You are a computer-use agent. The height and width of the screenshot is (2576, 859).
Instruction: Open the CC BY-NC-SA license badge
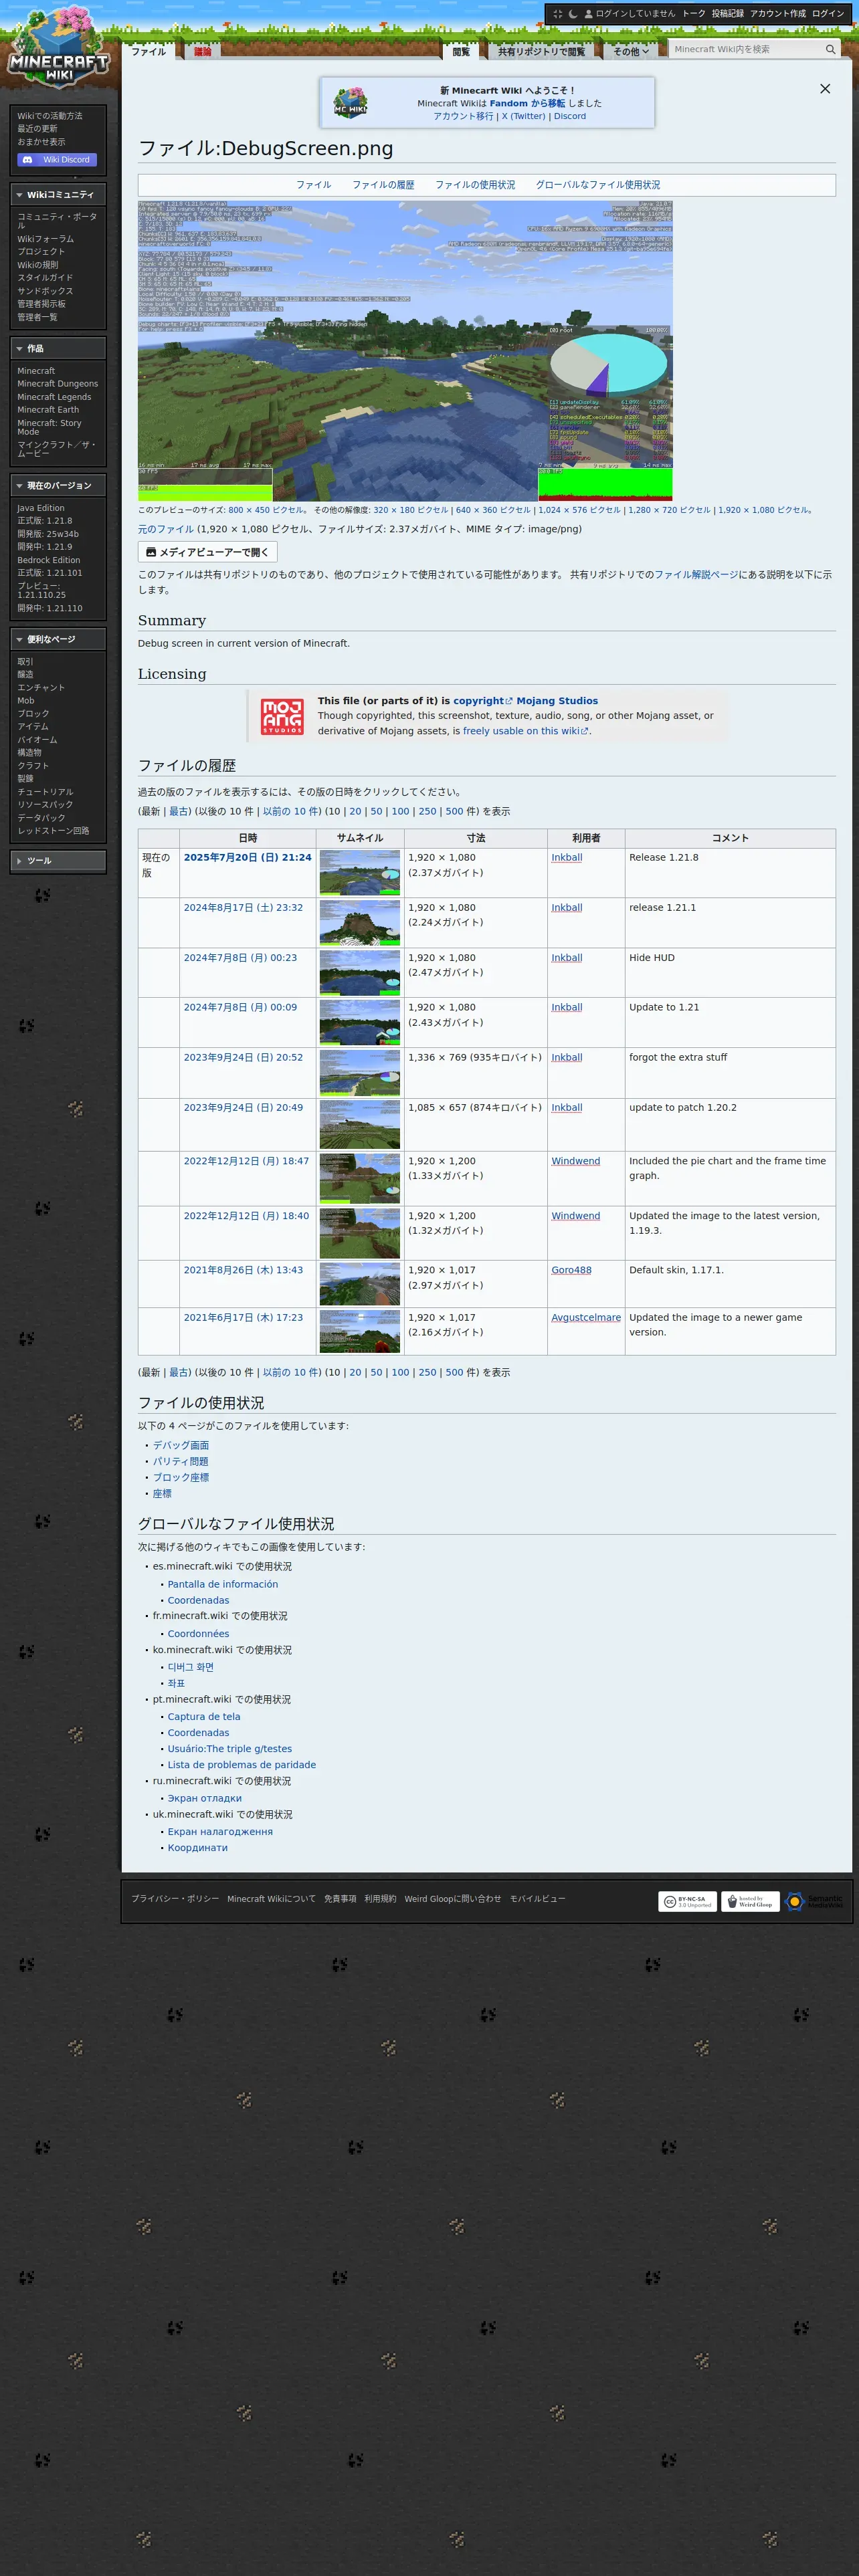click(688, 1901)
